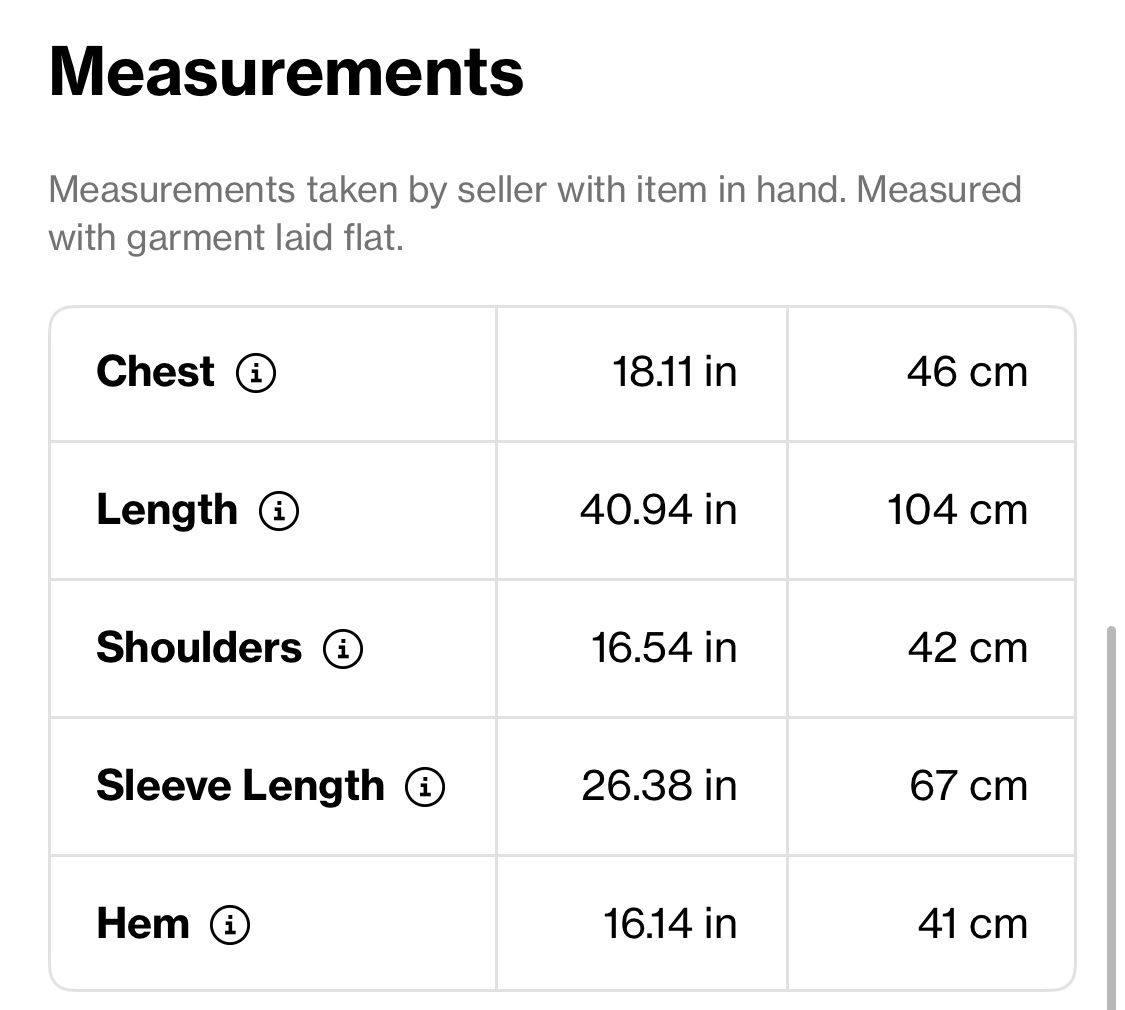This screenshot has height=1010, width=1125.
Task: Click the 18.11 in chest value
Action: tap(674, 372)
